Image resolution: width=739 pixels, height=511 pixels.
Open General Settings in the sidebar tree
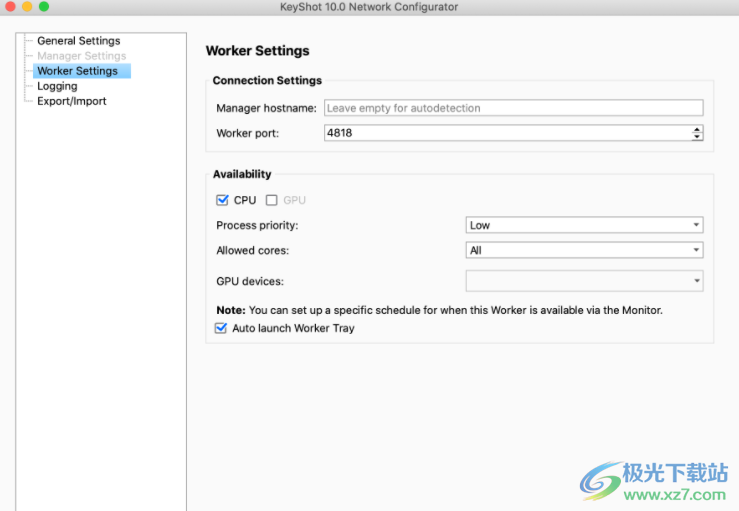pyautogui.click(x=79, y=41)
